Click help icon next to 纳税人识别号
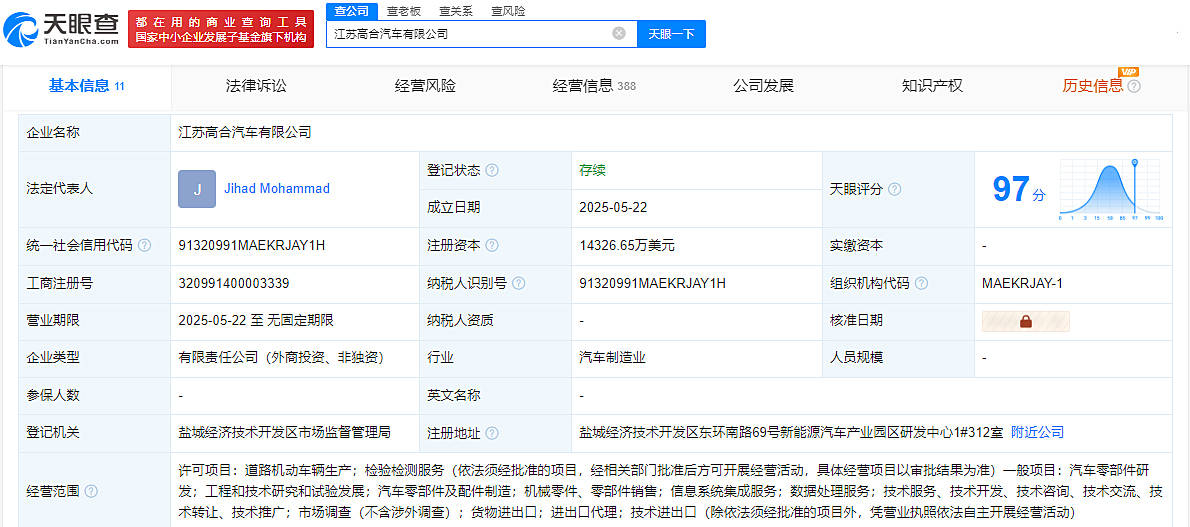This screenshot has width=1190, height=527. (x=518, y=283)
